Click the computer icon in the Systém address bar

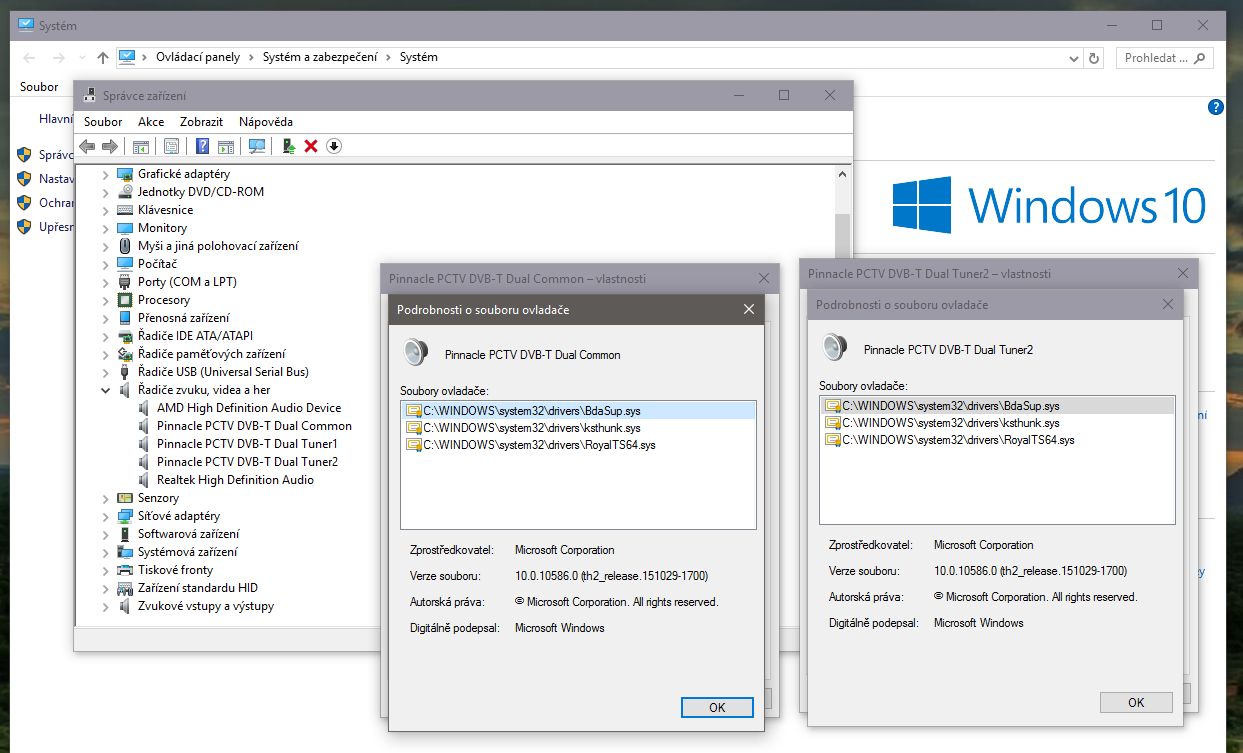click(x=127, y=57)
